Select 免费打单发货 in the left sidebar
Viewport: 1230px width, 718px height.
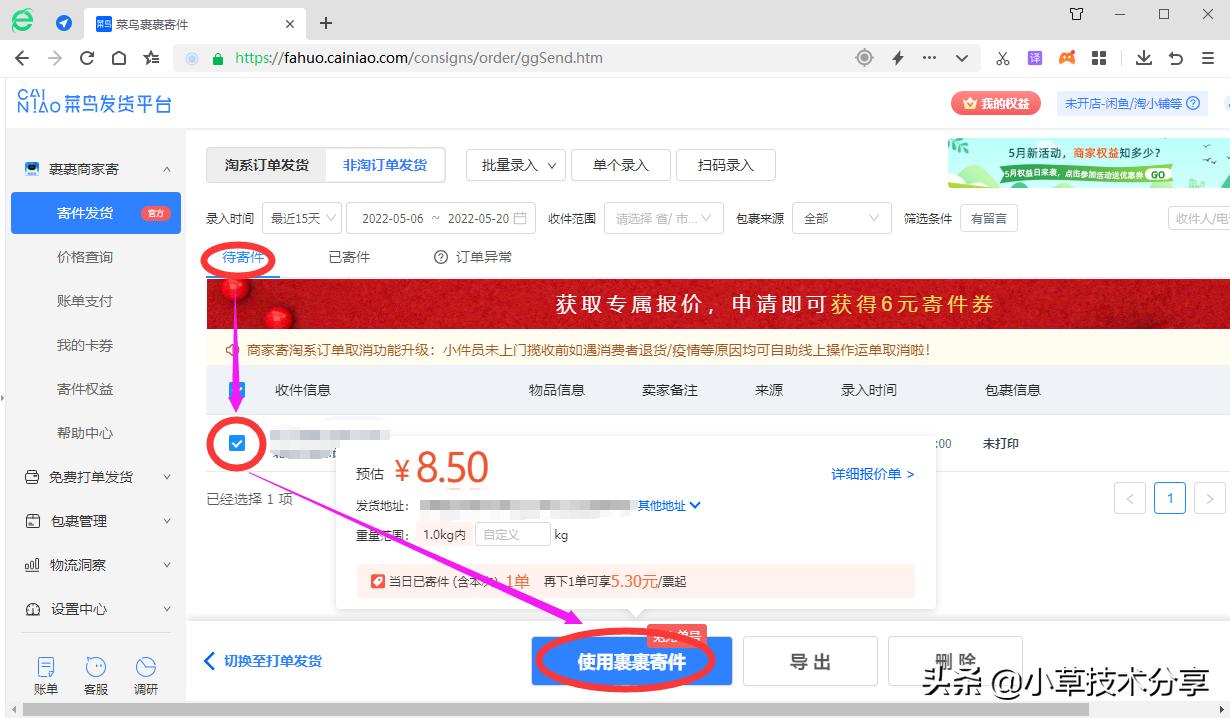coord(90,477)
